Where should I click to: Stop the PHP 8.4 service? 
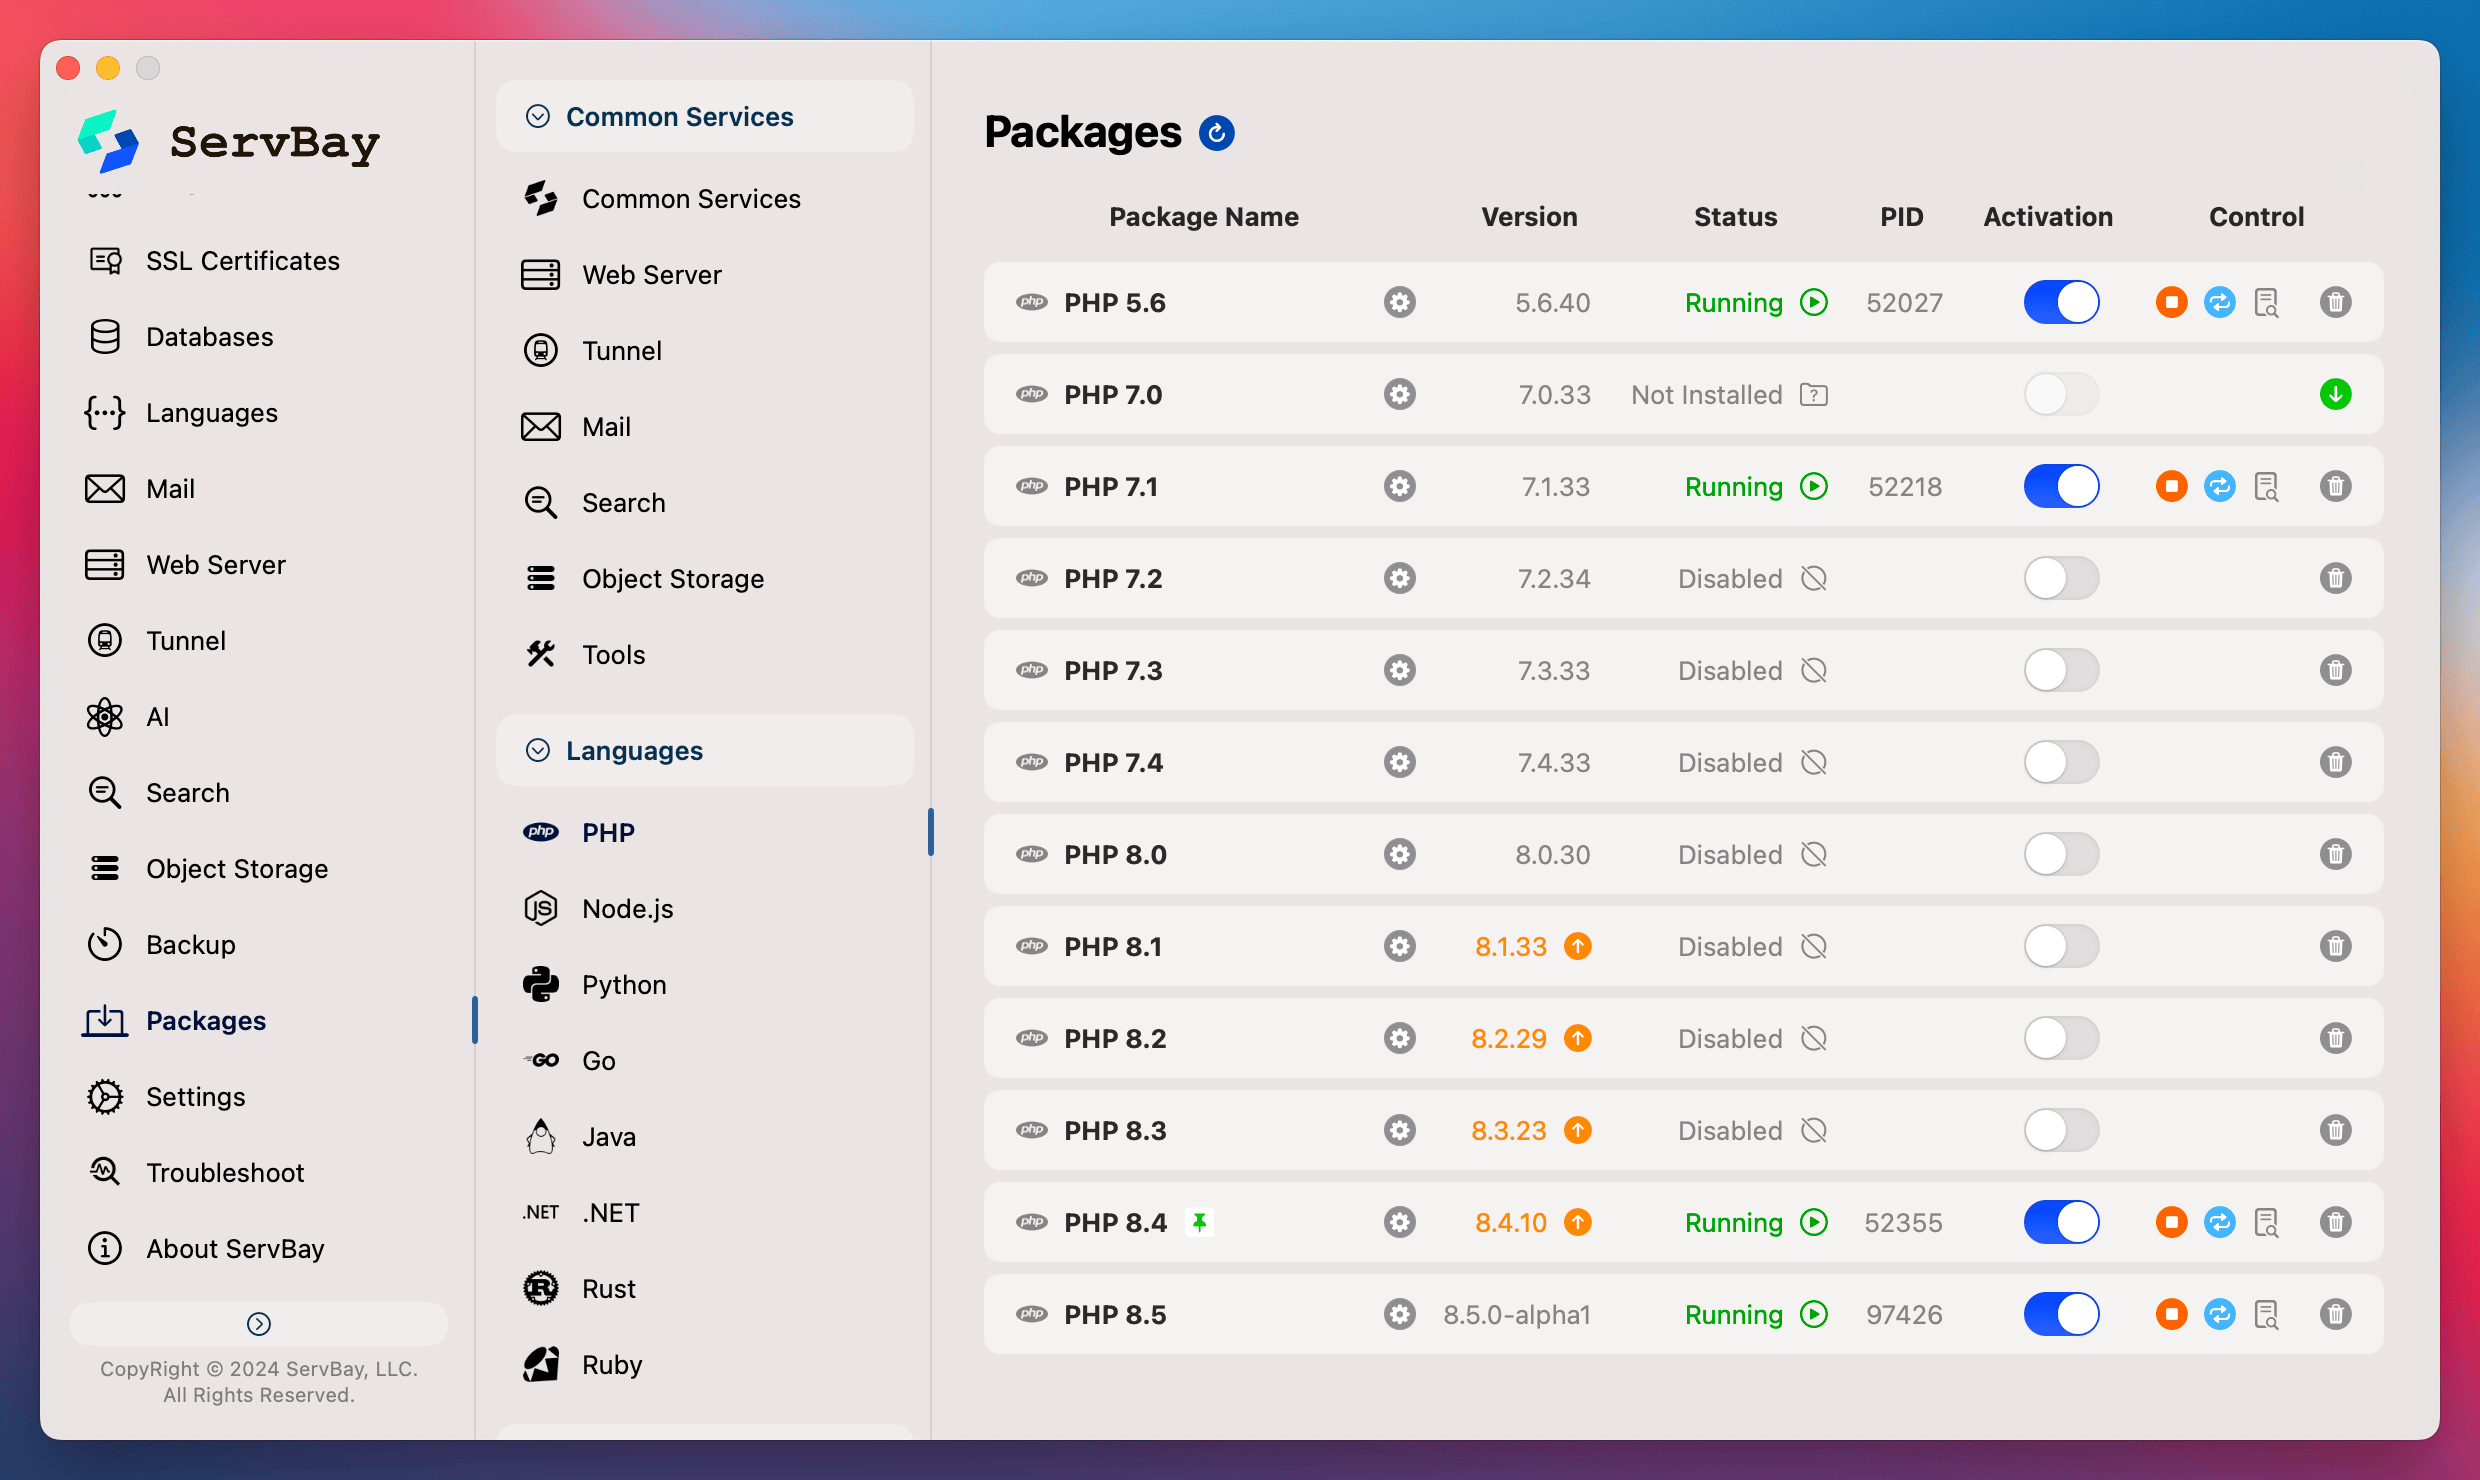(2171, 1222)
